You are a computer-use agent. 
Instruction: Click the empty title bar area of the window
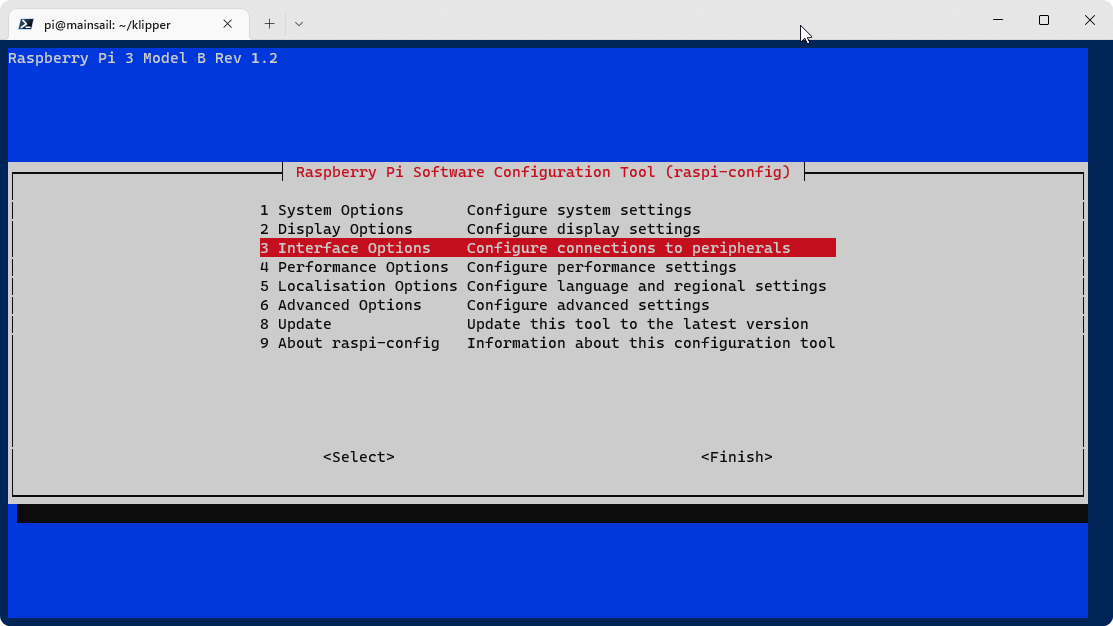[x=600, y=20]
